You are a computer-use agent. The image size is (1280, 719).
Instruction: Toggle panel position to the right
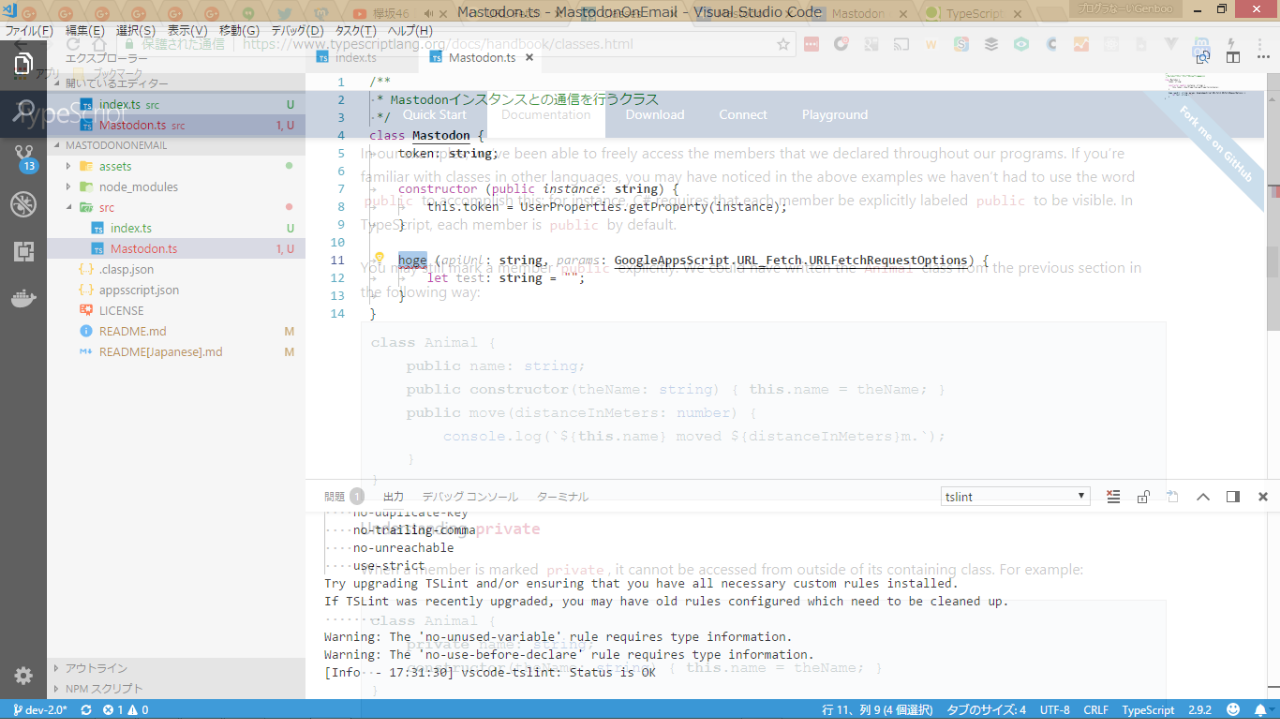click(x=1233, y=497)
